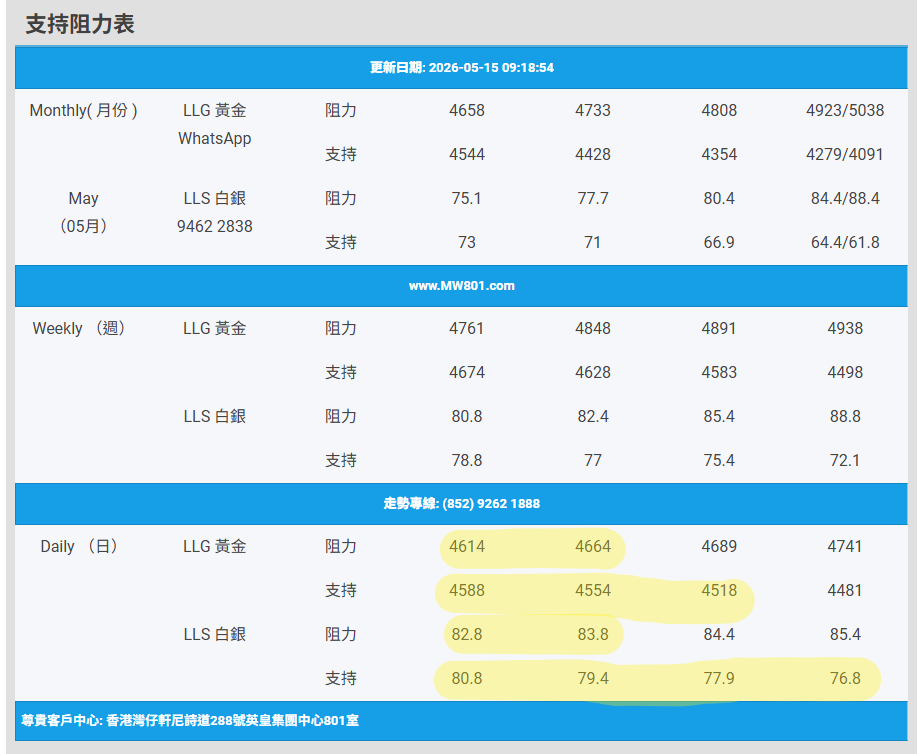Click highlighted daily gold support 4554

(593, 590)
